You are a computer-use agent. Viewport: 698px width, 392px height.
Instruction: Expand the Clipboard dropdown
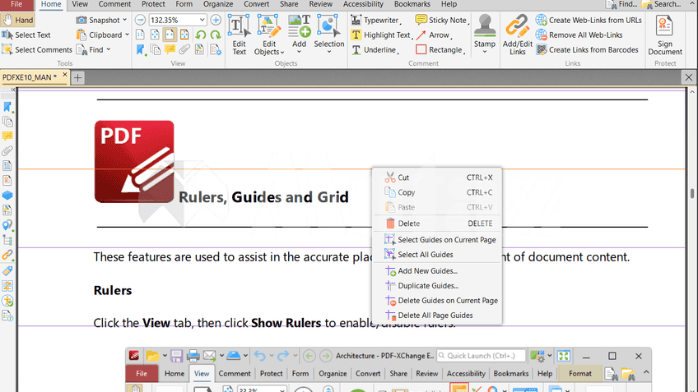coord(127,35)
